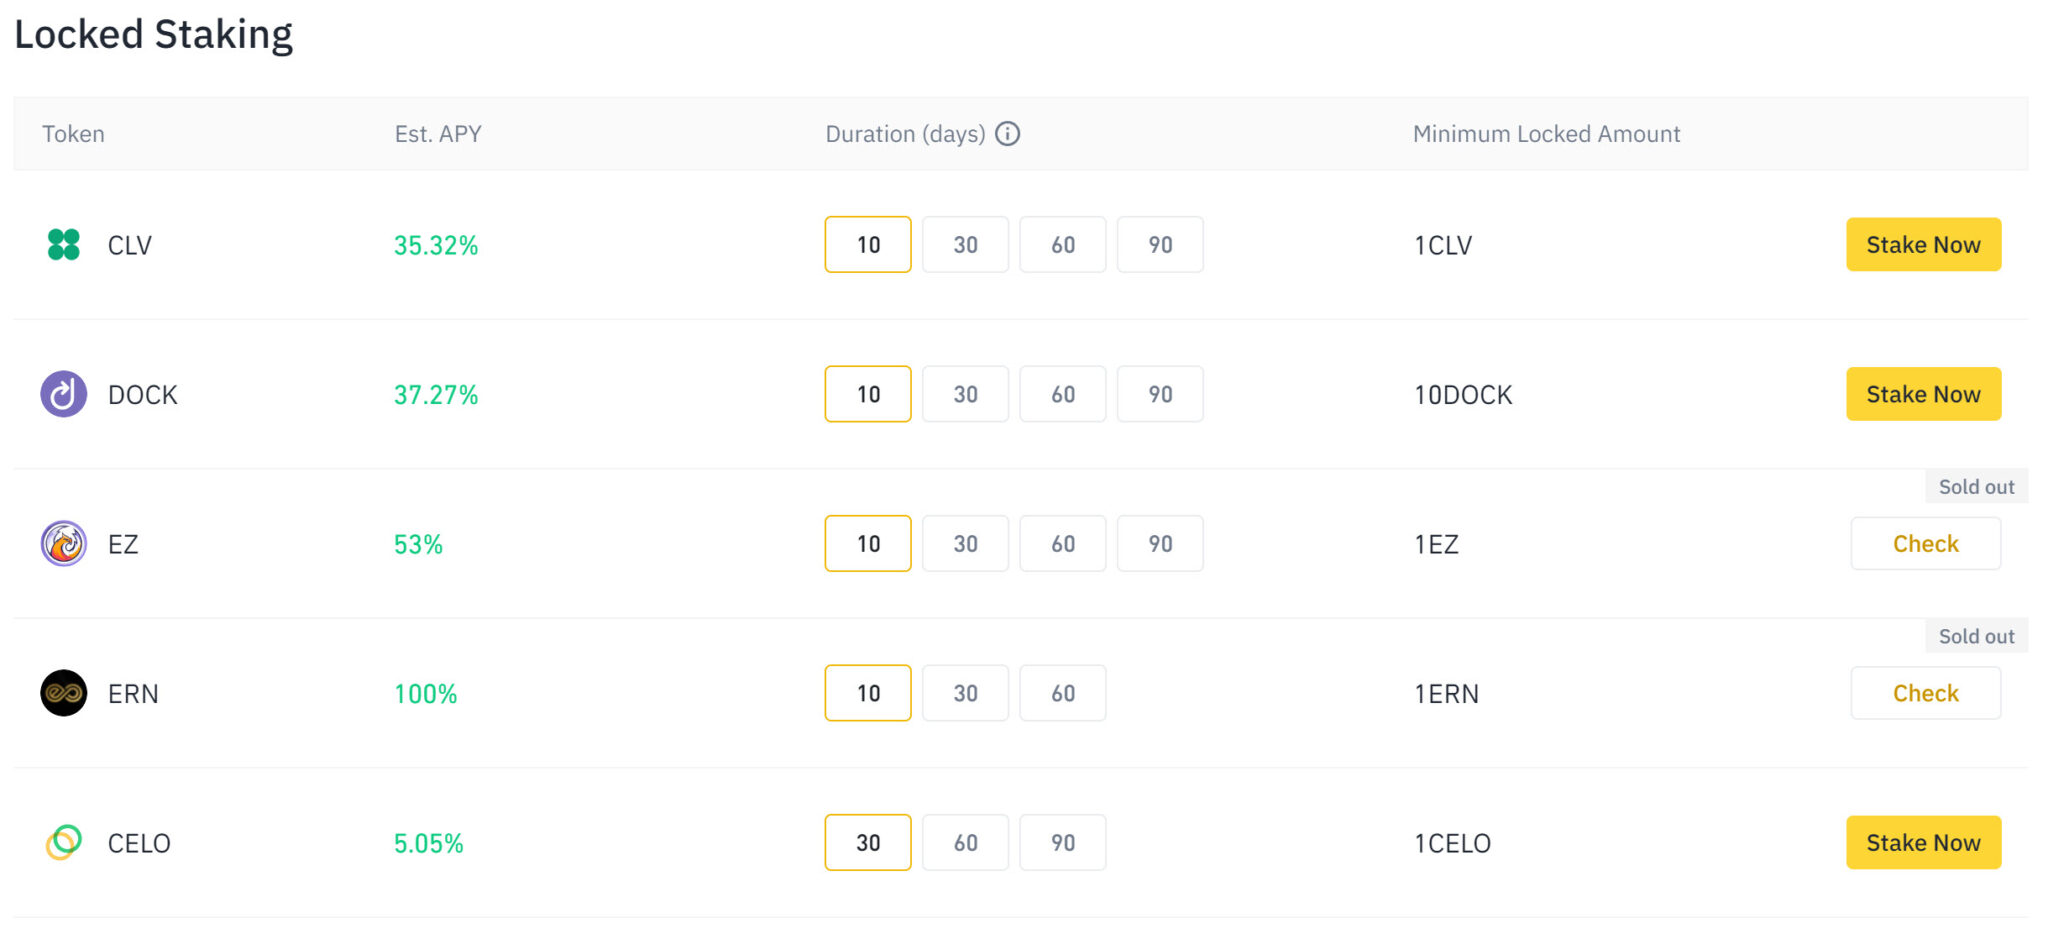Select 90 days duration for DOCK

pos(1160,394)
